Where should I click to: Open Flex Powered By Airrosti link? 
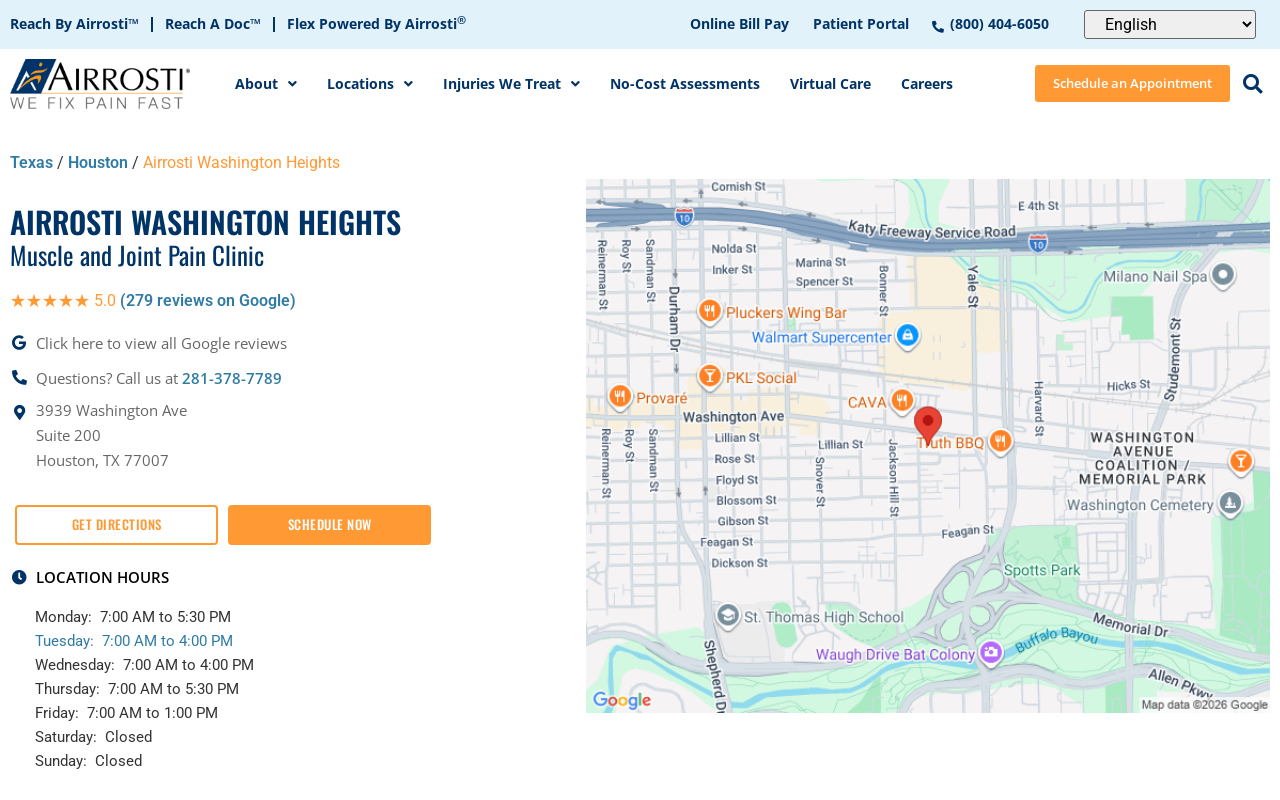(376, 24)
